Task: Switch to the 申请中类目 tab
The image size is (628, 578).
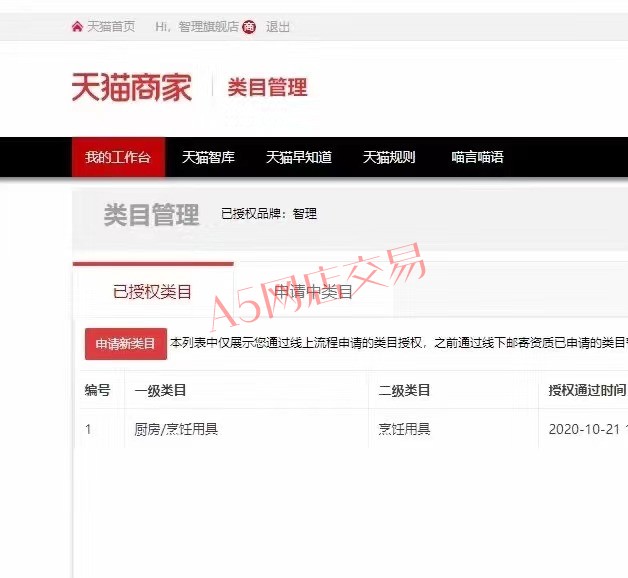Action: tap(313, 291)
